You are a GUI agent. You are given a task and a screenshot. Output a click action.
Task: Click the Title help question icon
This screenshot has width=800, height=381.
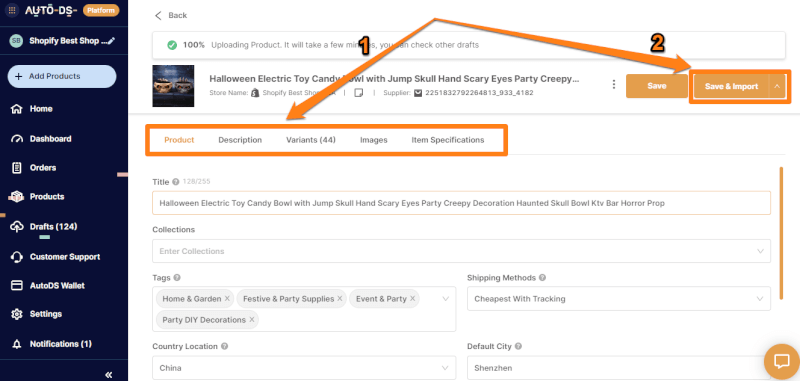point(176,182)
